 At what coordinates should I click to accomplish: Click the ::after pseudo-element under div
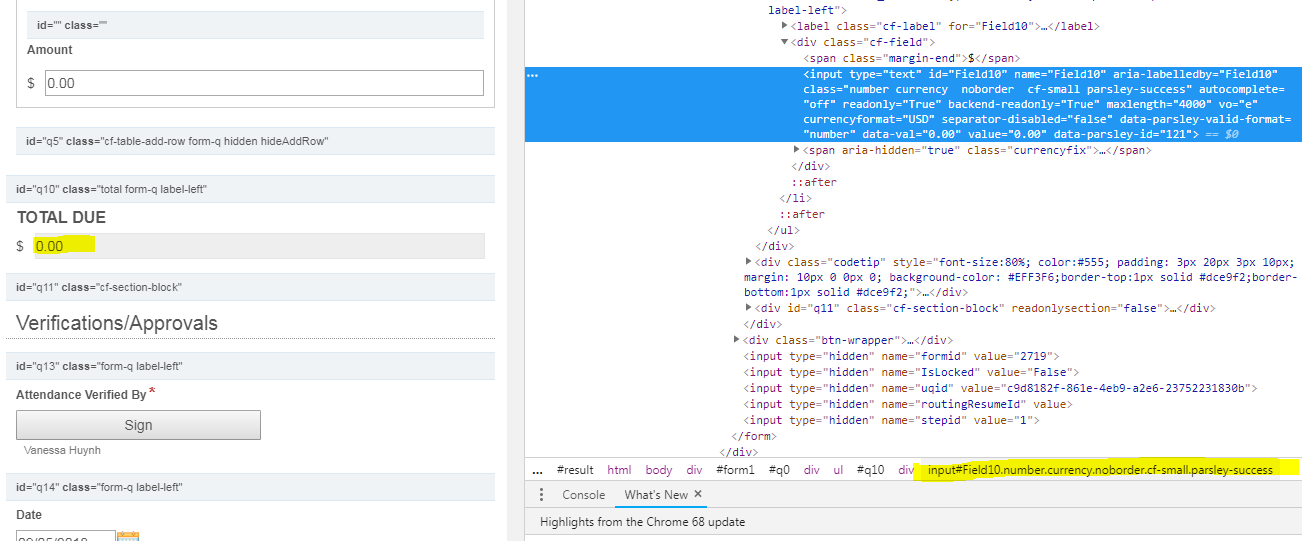click(x=814, y=182)
